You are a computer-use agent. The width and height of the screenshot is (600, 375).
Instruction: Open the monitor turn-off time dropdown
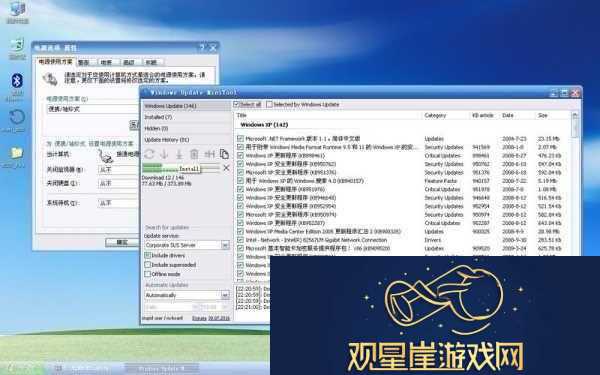pos(119,170)
